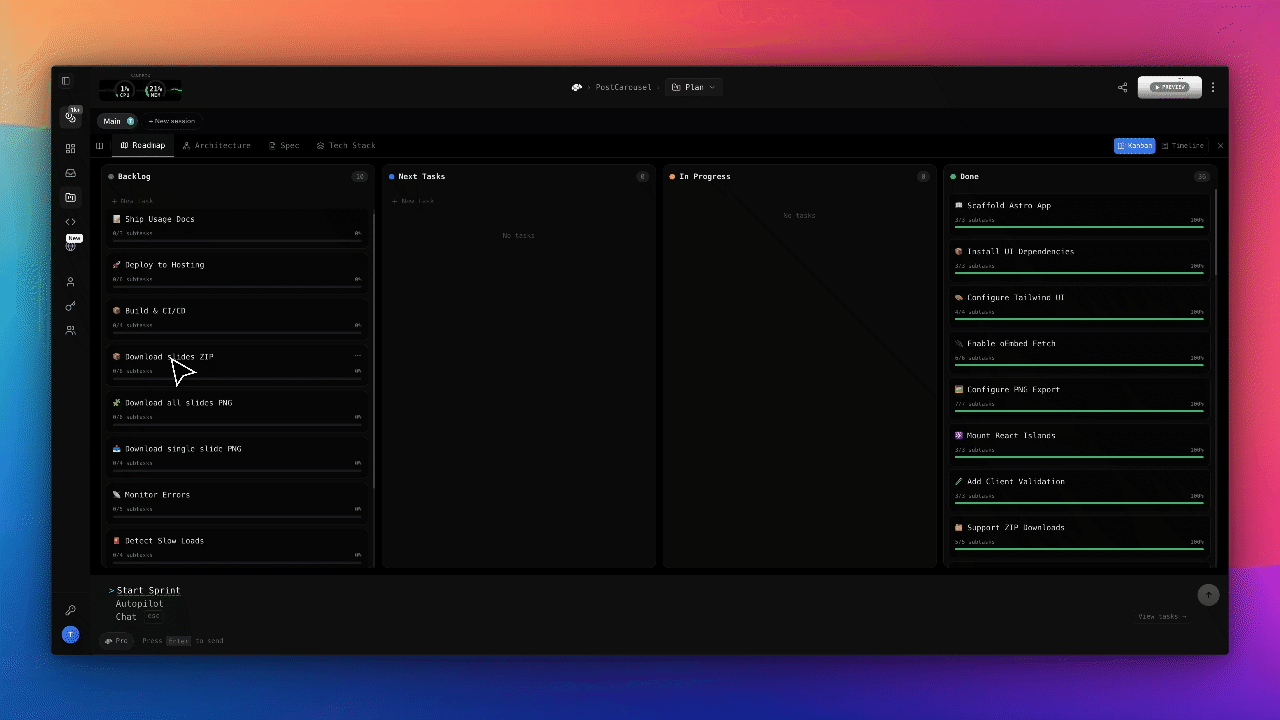Open the Plan dropdown in breadcrumb
The width and height of the screenshot is (1280, 720).
693,87
